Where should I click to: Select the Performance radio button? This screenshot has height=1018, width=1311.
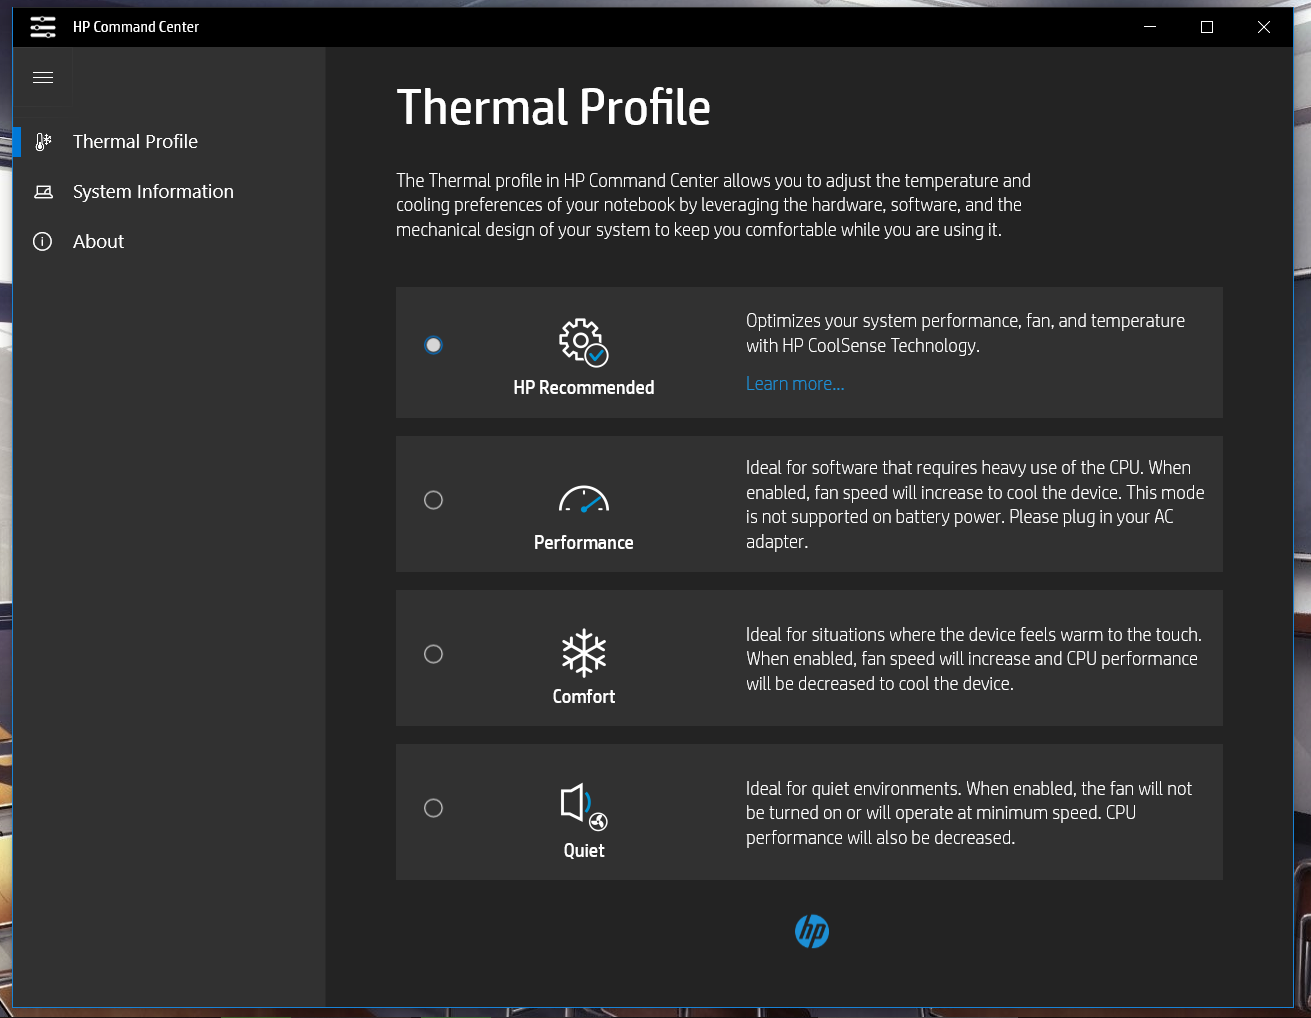point(433,500)
